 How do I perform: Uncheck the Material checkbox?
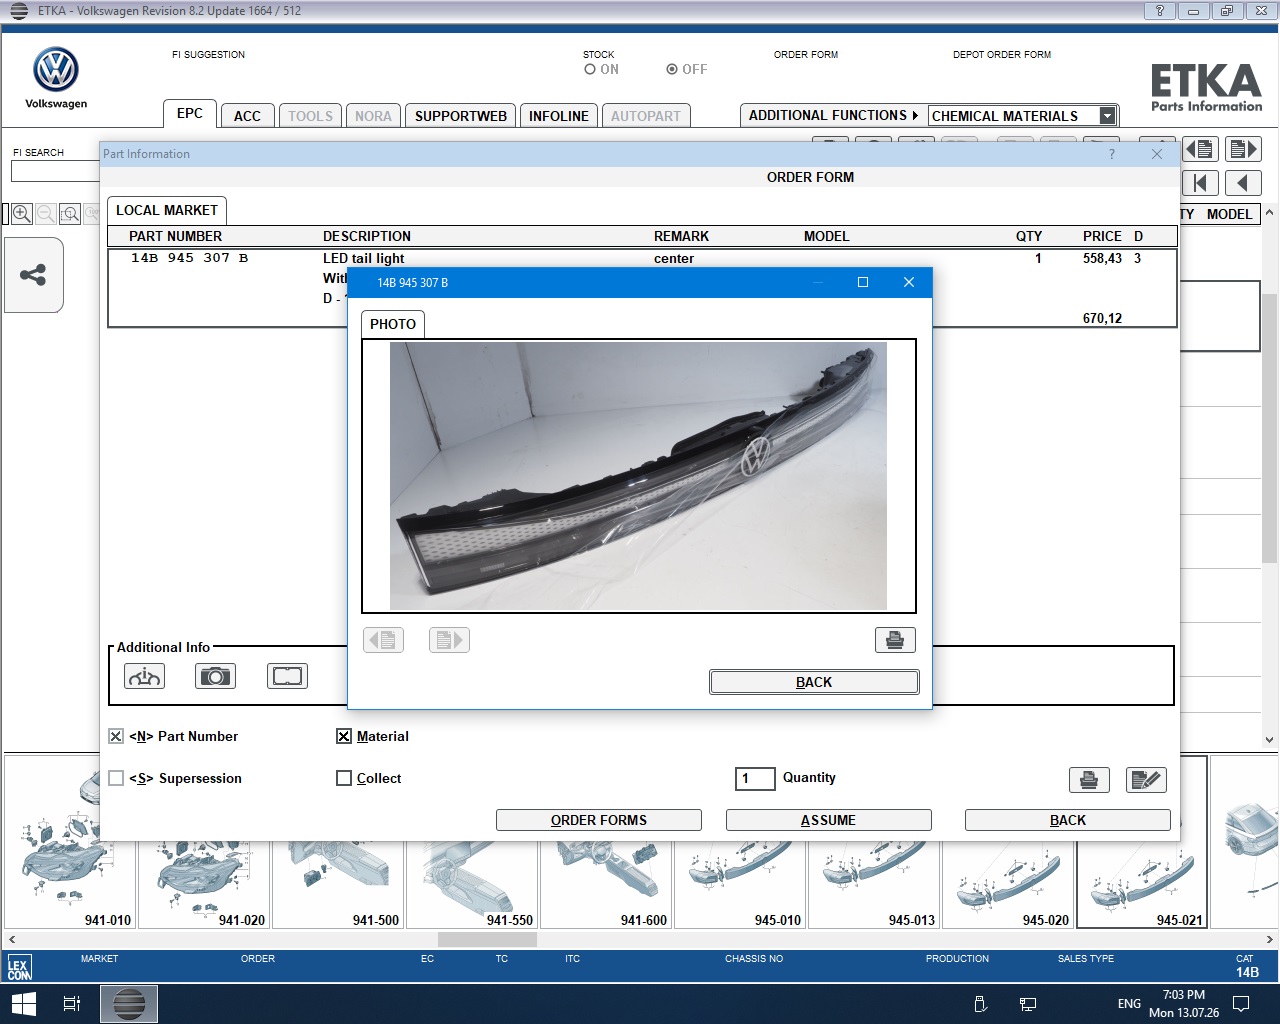click(x=344, y=736)
